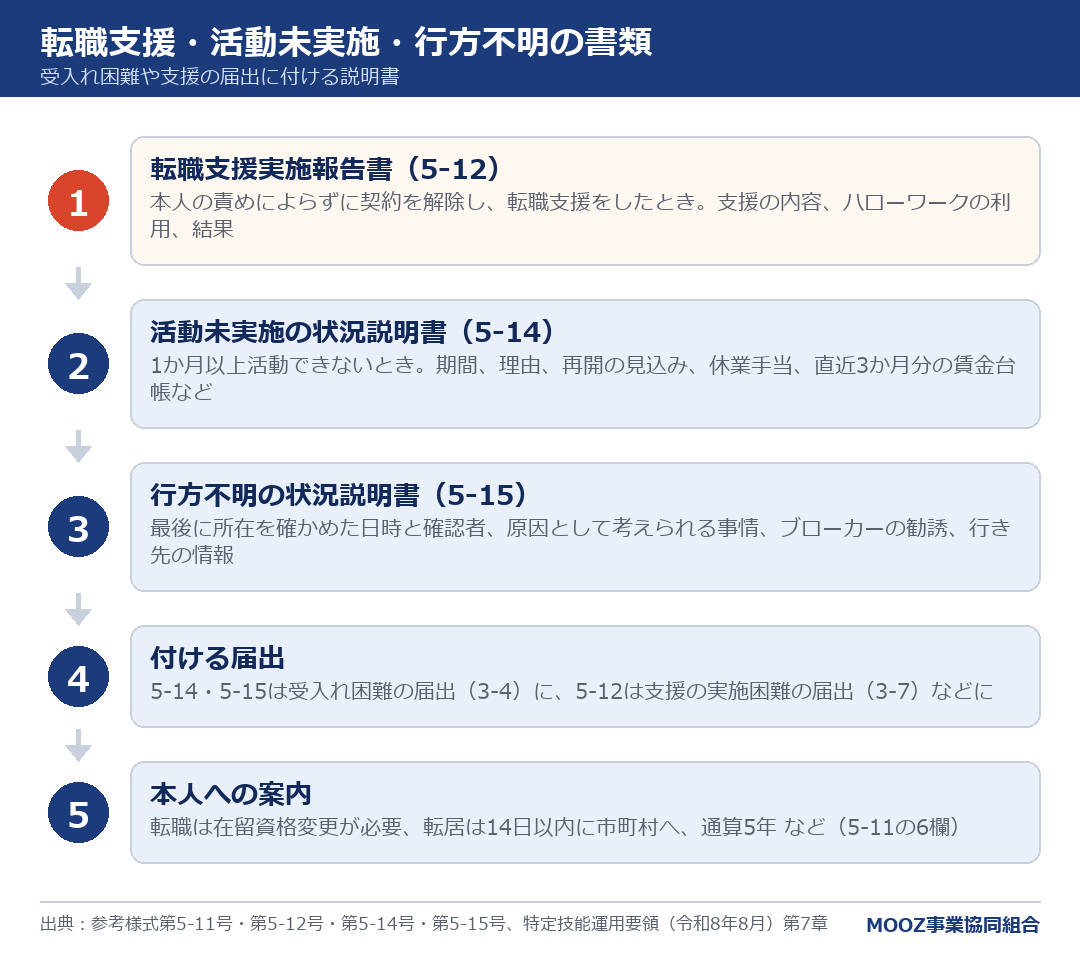The width and height of the screenshot is (1080, 977).
Task: Select the heading 活動未実施の状況説明書（5-14）
Action: coord(352,332)
